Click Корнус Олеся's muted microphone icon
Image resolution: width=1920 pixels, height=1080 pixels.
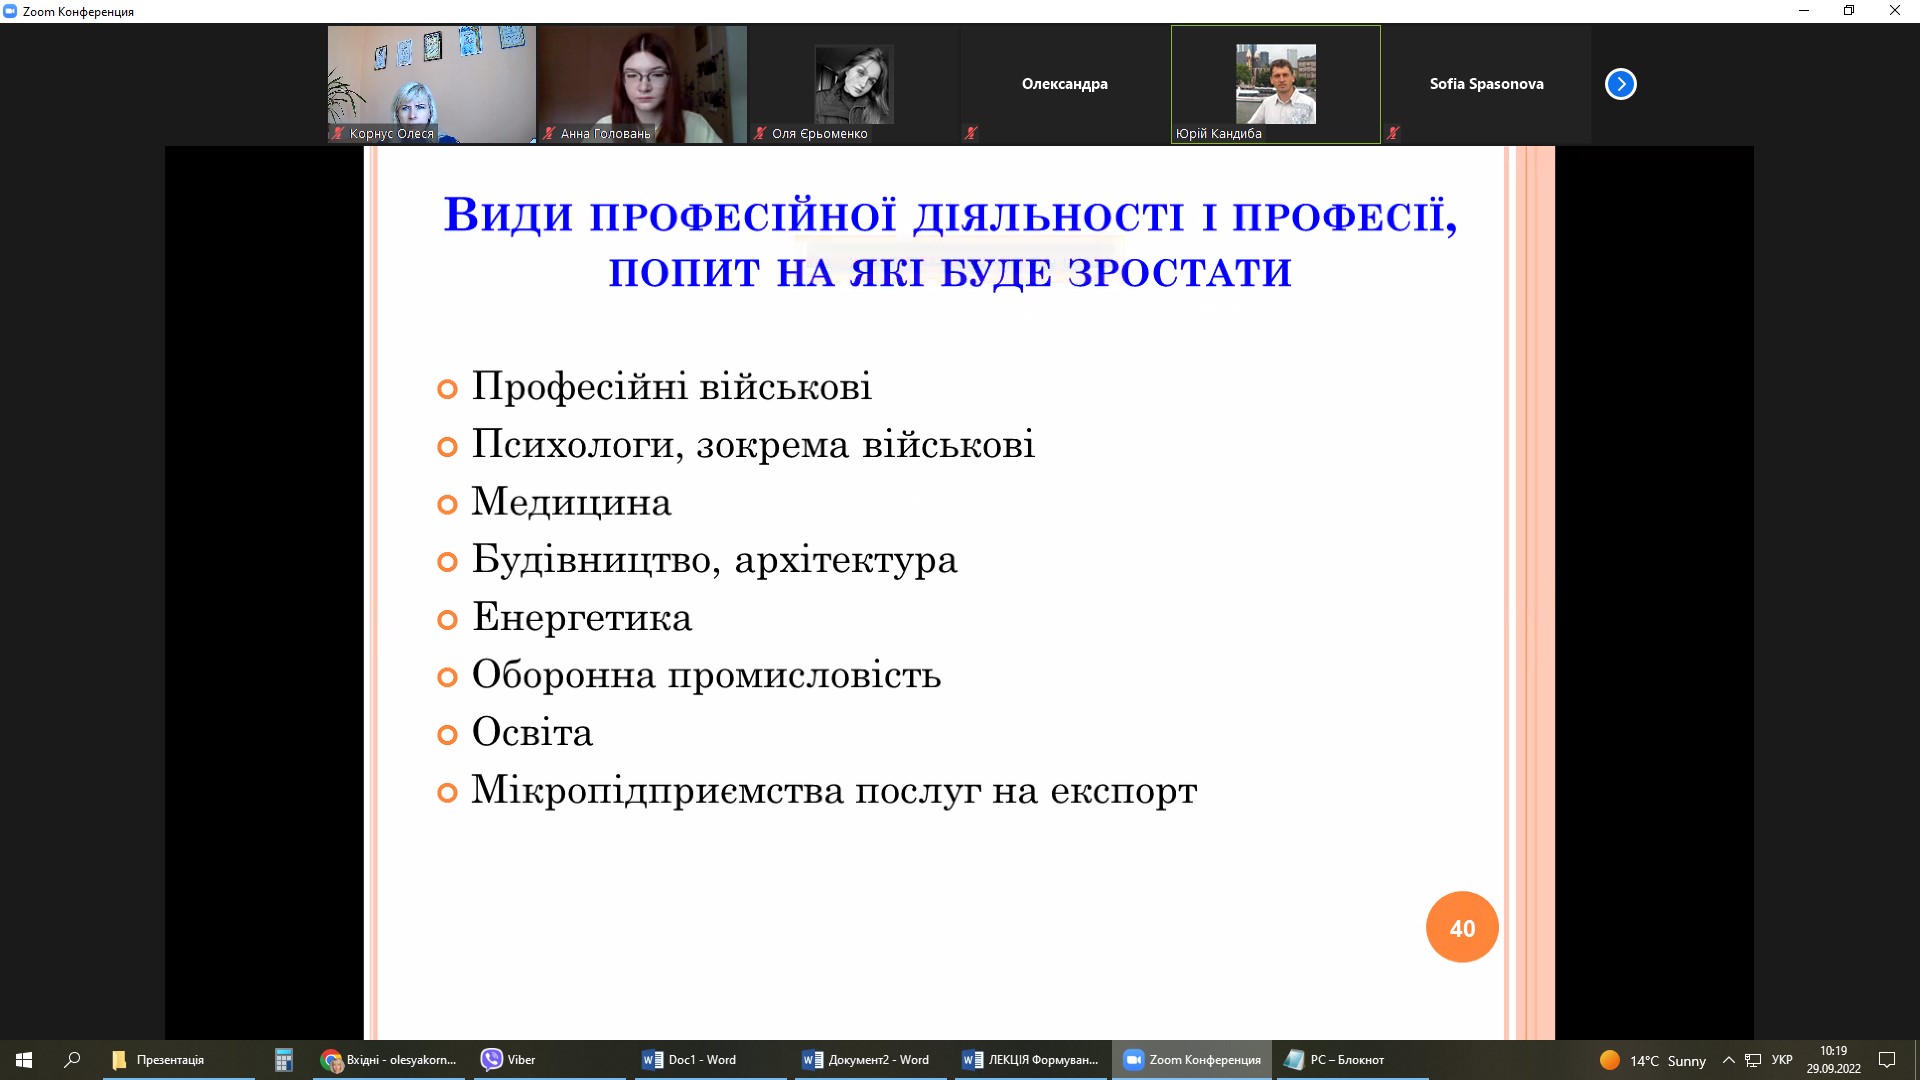(x=338, y=133)
